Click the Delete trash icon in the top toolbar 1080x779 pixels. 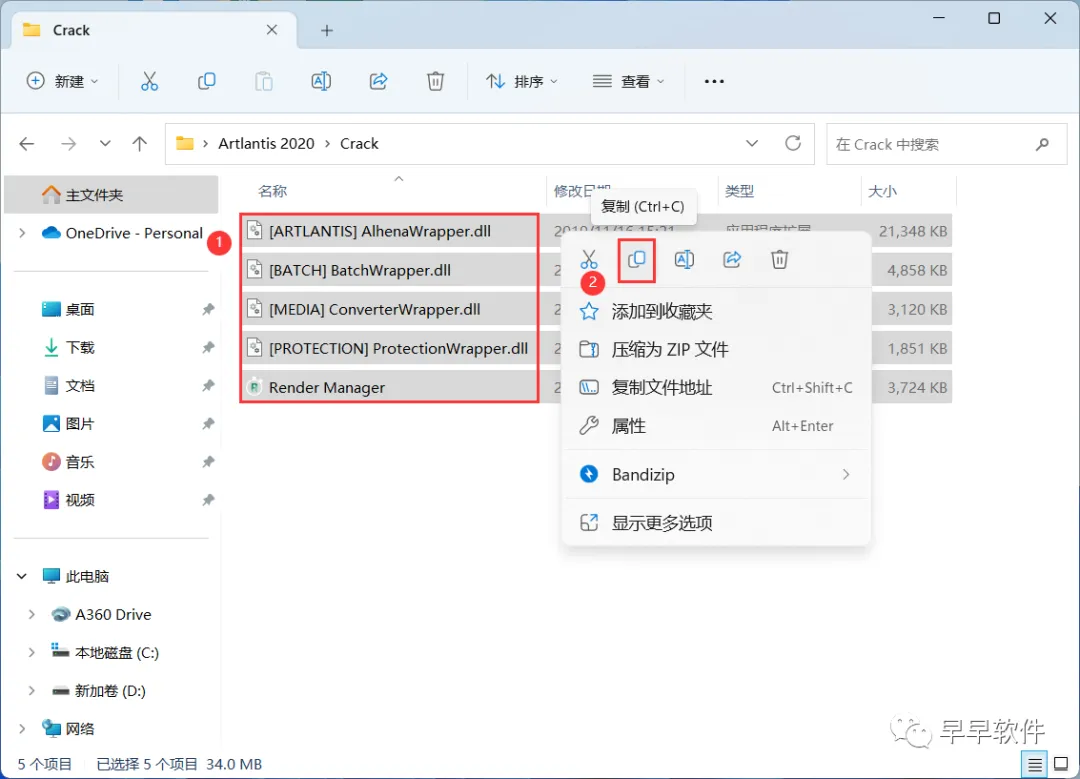pyautogui.click(x=435, y=81)
